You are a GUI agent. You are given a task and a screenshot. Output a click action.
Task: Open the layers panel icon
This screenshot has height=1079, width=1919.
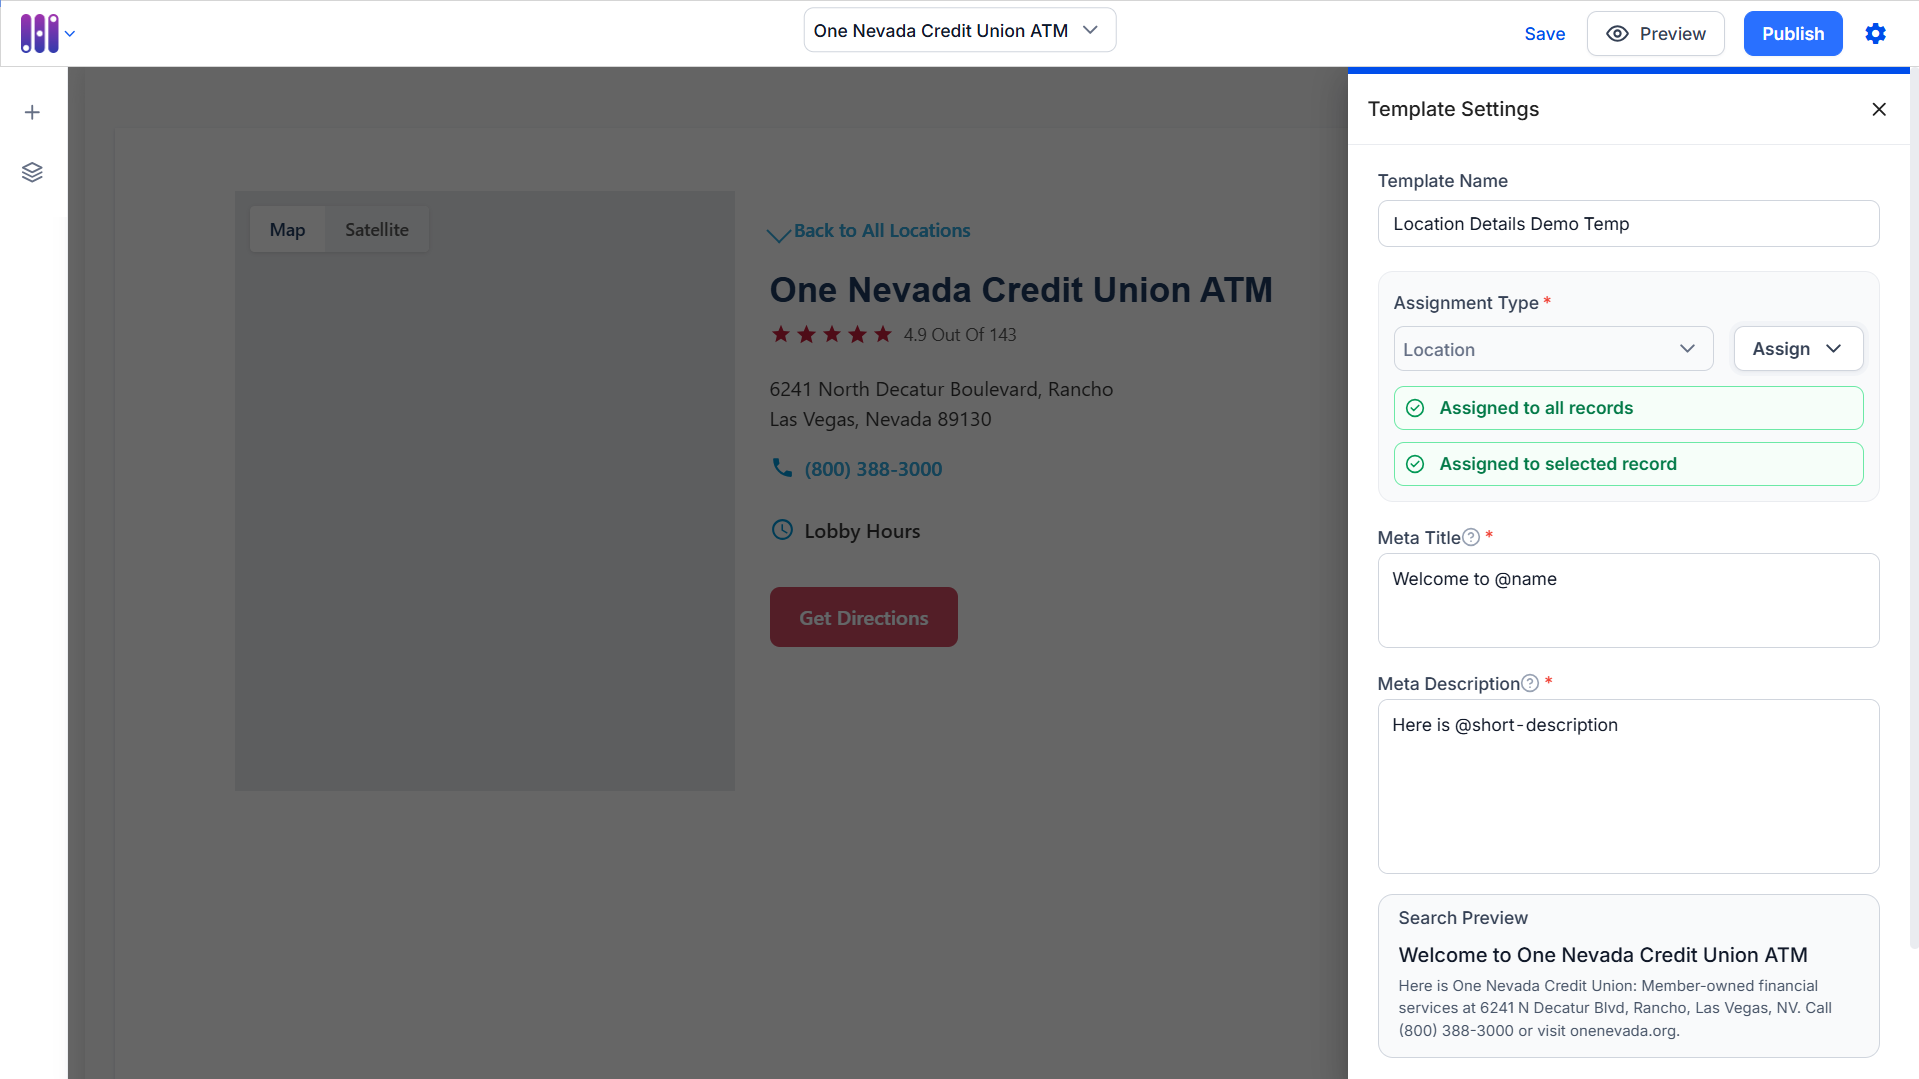coord(32,172)
